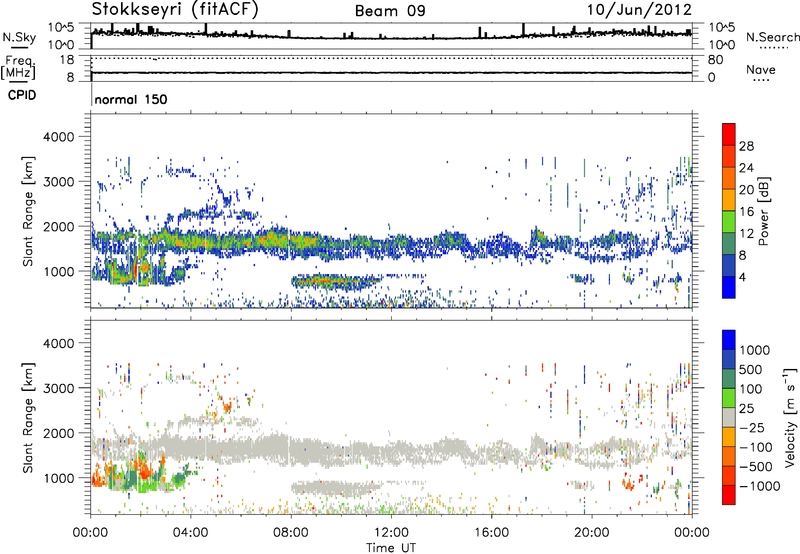Click the '04:00' time axis tick
The width and height of the screenshot is (800, 554).
tap(191, 533)
